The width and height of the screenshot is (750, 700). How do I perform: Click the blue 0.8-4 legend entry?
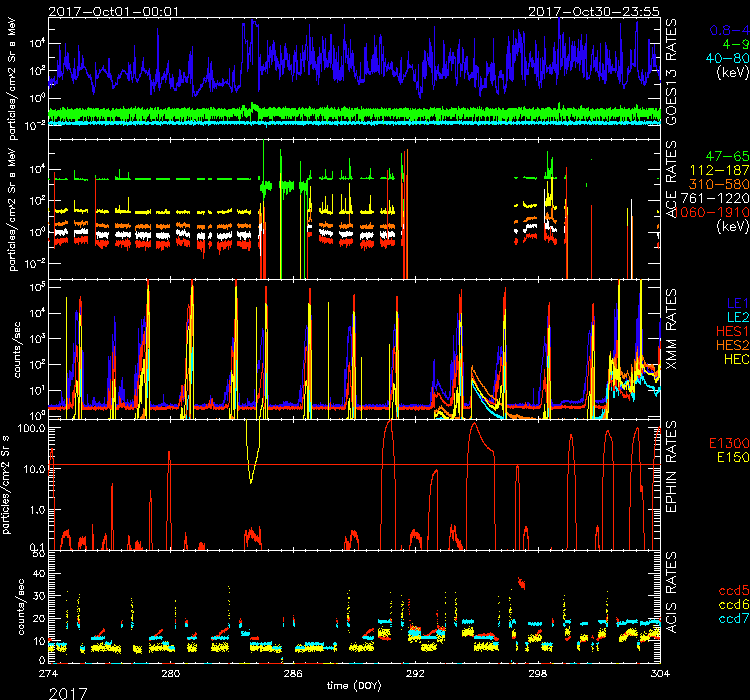(726, 32)
